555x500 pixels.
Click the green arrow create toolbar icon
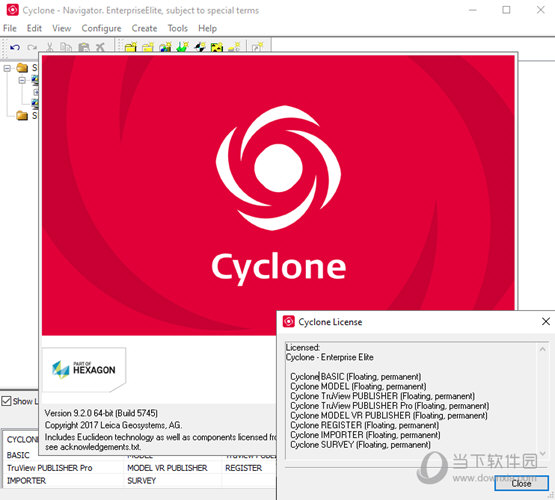point(182,47)
